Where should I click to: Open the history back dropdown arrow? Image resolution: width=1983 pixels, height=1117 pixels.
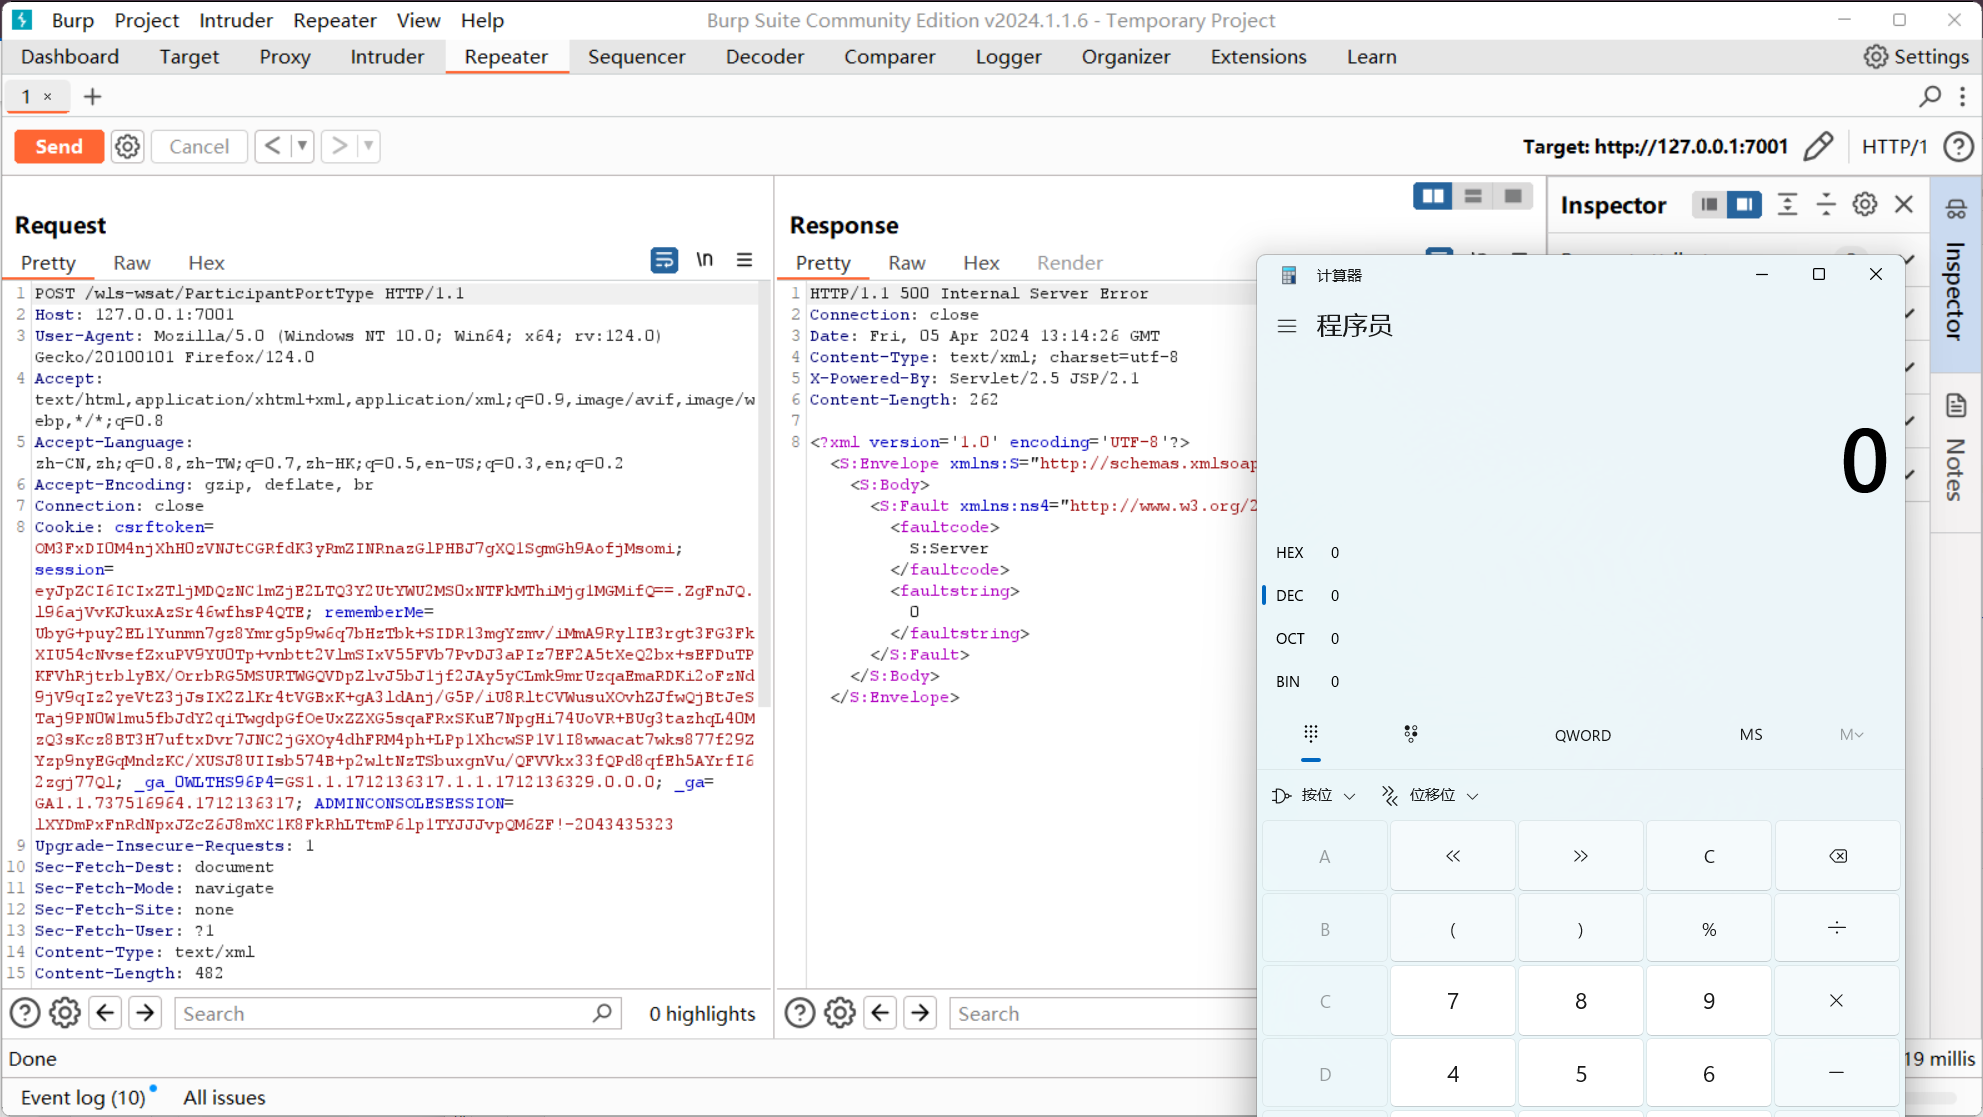click(302, 146)
